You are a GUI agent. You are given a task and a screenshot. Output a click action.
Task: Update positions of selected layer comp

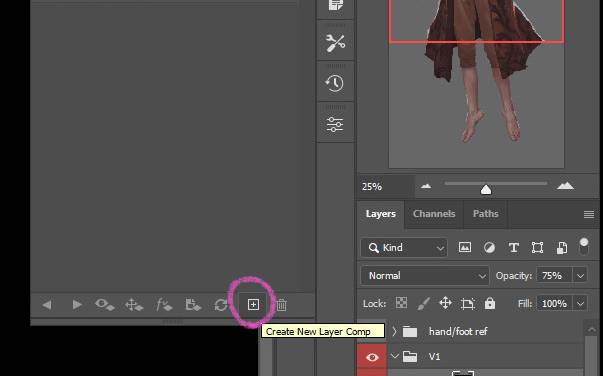[x=134, y=305]
